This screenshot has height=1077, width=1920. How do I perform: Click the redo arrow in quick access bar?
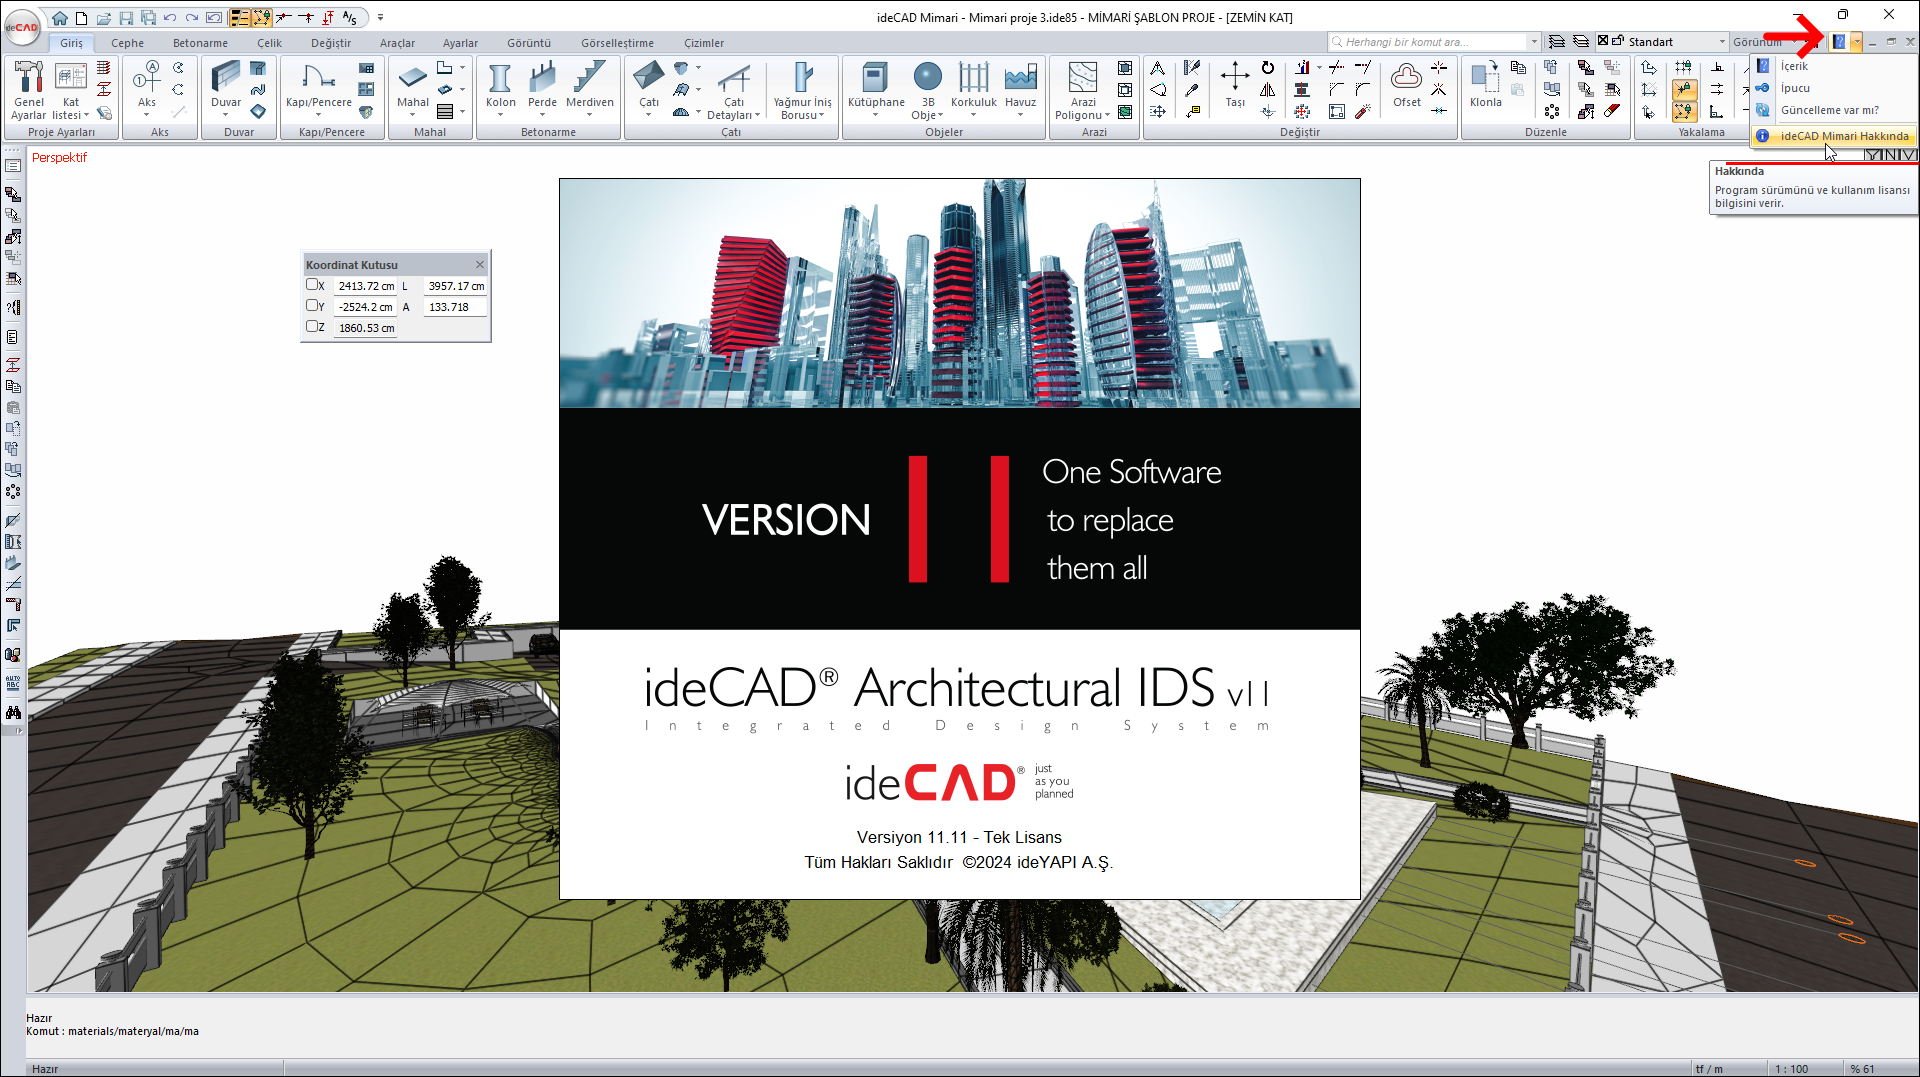click(x=192, y=17)
